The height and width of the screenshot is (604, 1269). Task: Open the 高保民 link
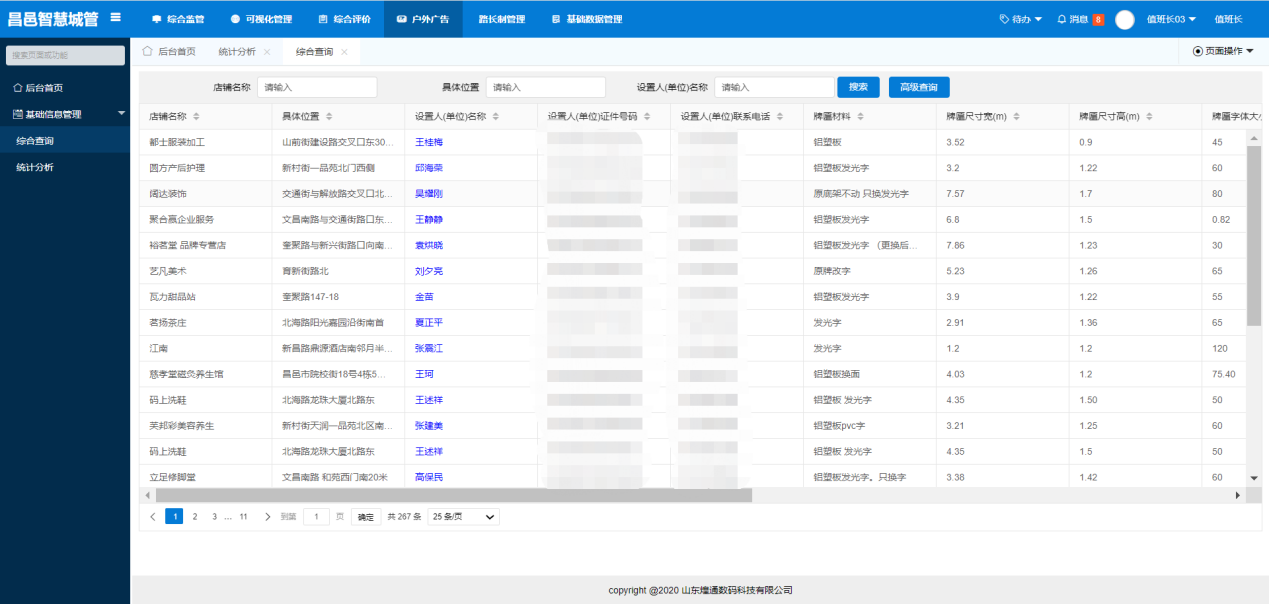pyautogui.click(x=428, y=478)
